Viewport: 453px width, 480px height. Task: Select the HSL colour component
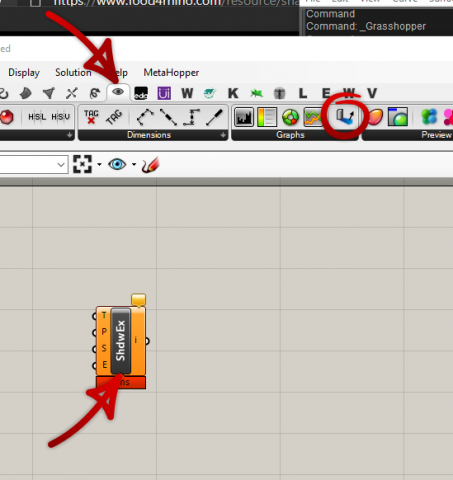37,117
